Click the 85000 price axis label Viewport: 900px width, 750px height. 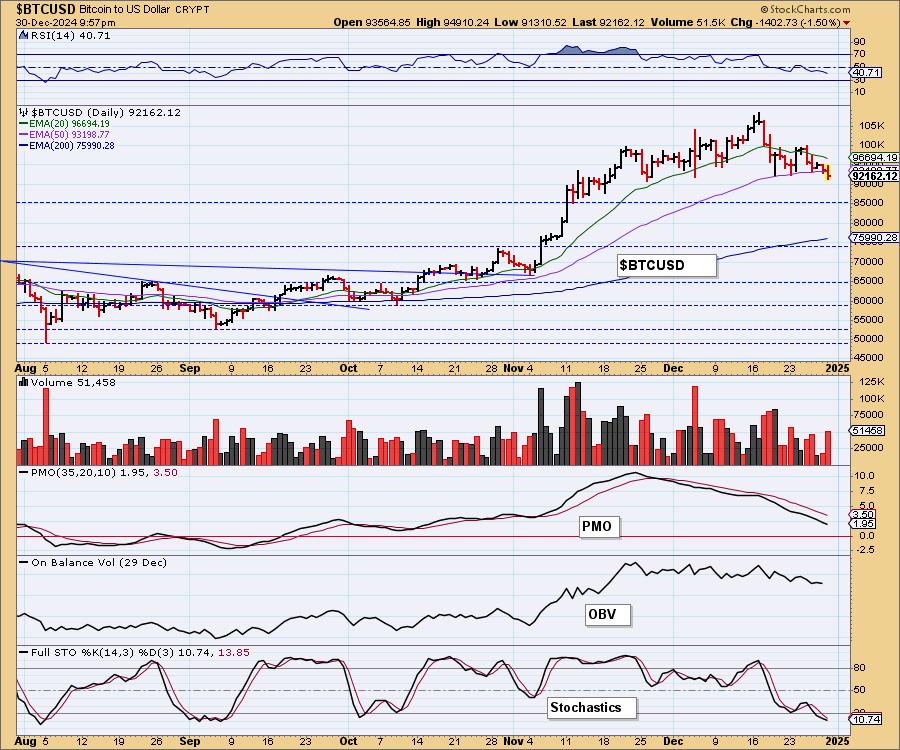click(868, 203)
